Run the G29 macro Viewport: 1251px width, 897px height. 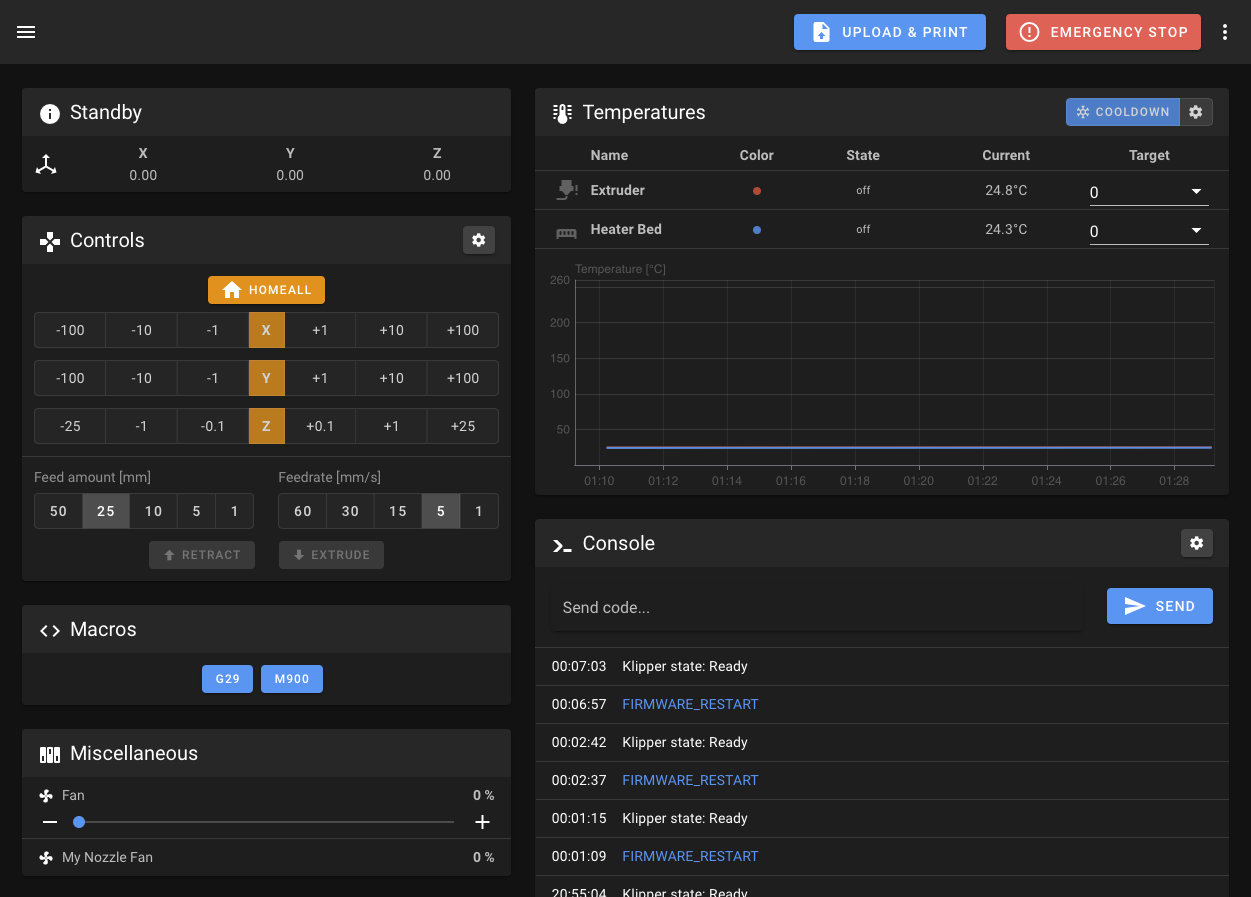tap(227, 679)
